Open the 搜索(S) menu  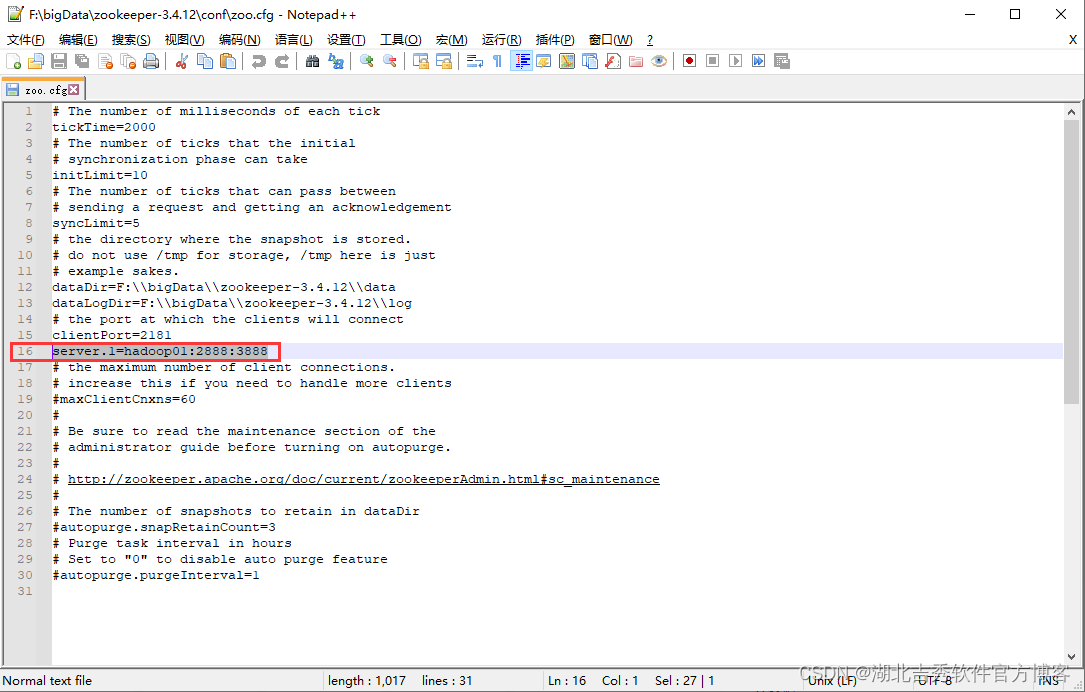click(x=131, y=39)
